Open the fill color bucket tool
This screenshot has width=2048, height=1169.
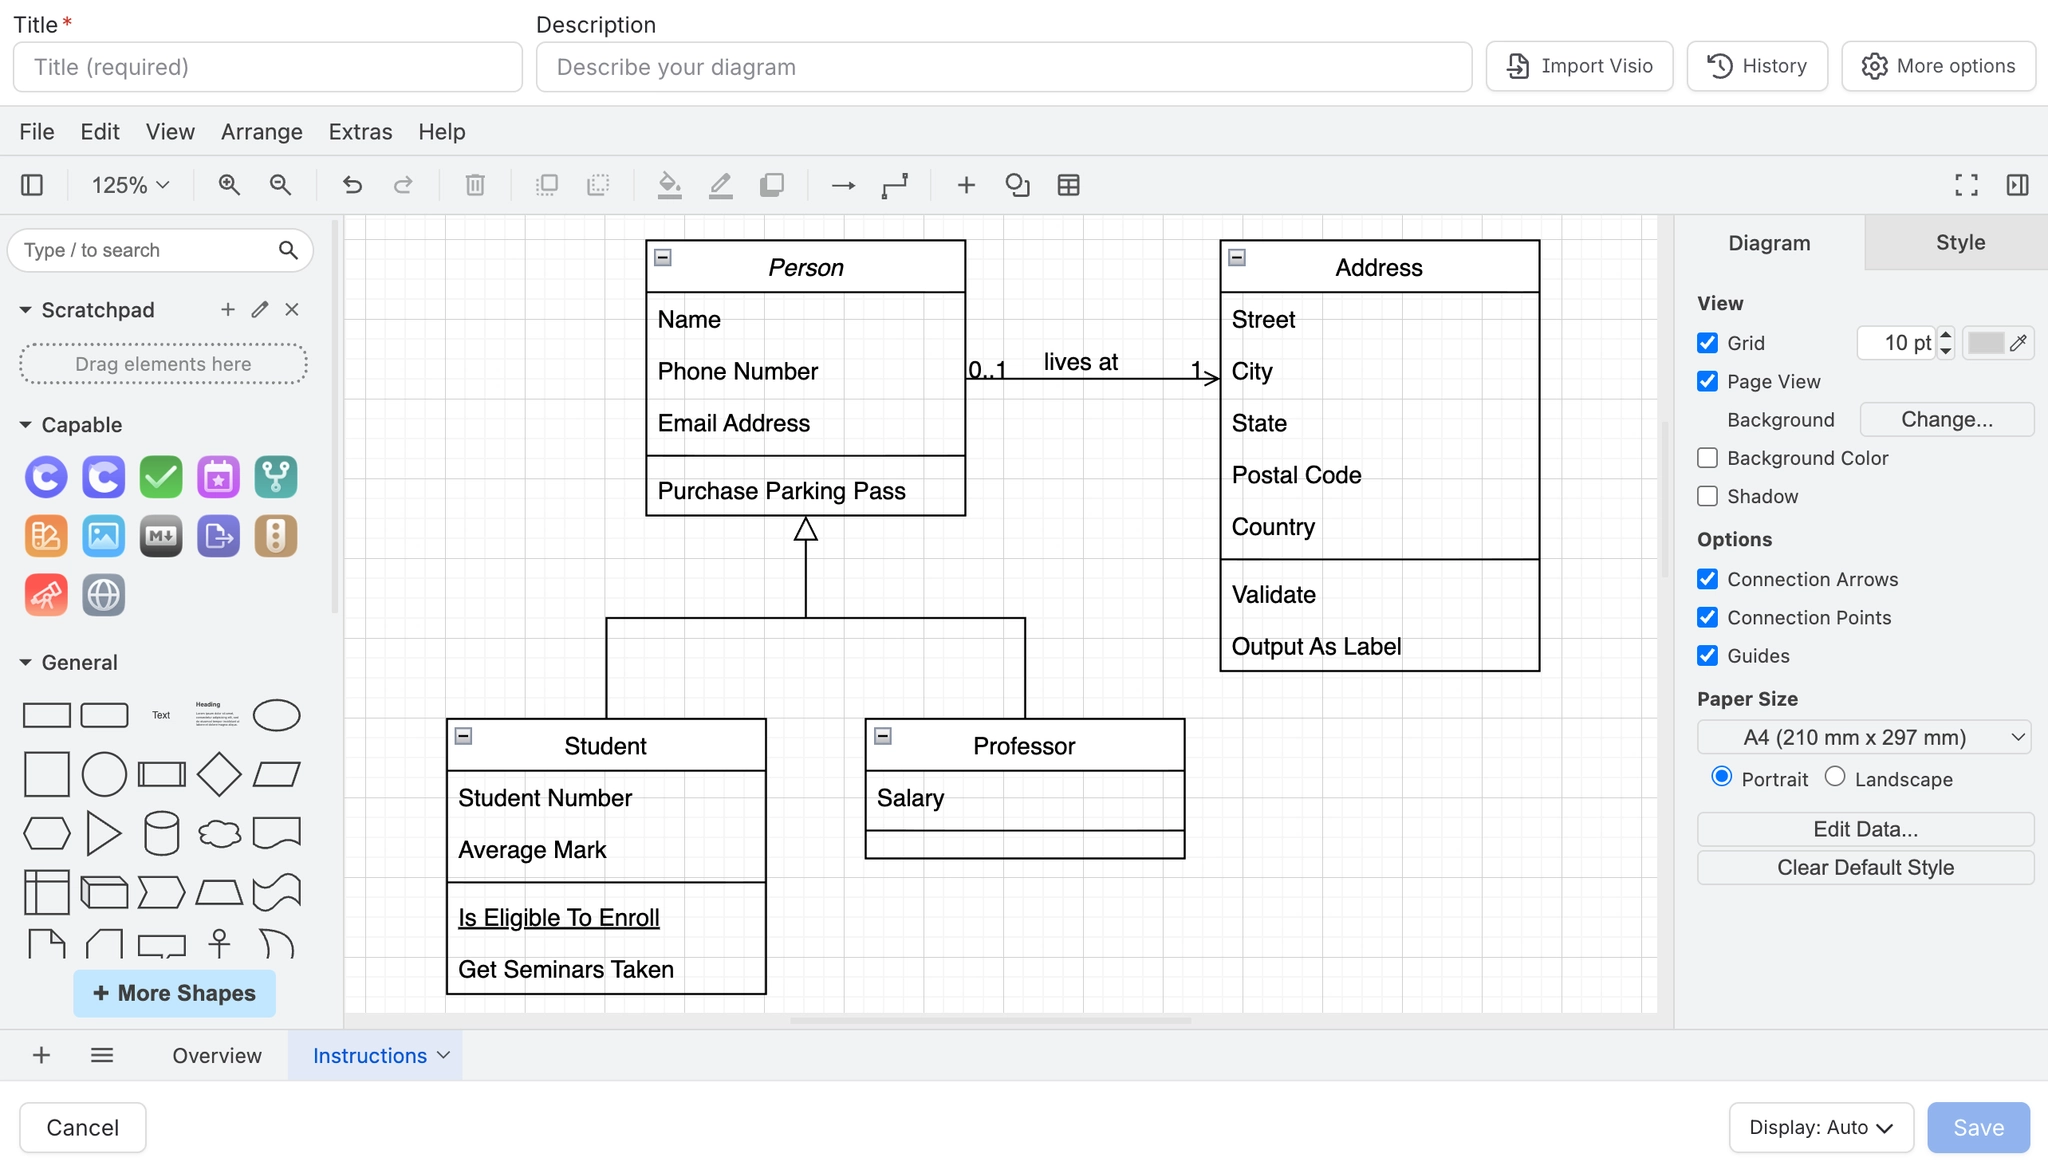pos(669,185)
